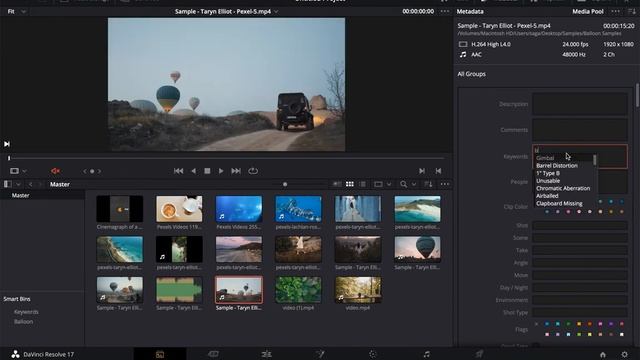This screenshot has height=360, width=640.
Task: Select Gimbal keyword suggestion
Action: coord(545,158)
